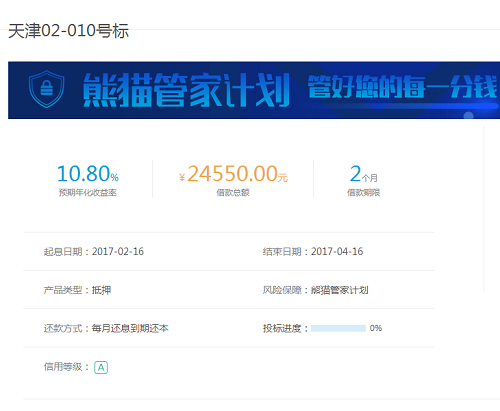Click the 0% bid progress value
500x411 pixels.
[376, 328]
